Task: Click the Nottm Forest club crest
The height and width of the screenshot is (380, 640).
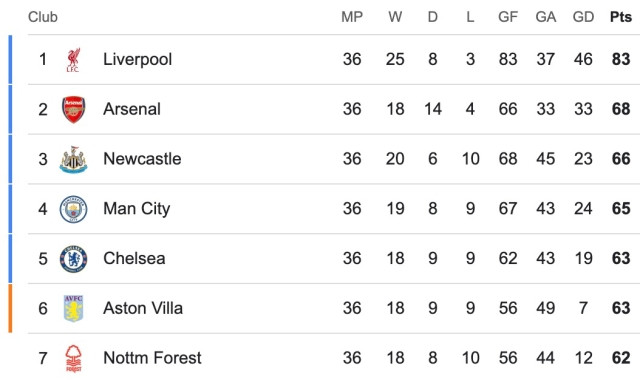Action: pyautogui.click(x=73, y=358)
